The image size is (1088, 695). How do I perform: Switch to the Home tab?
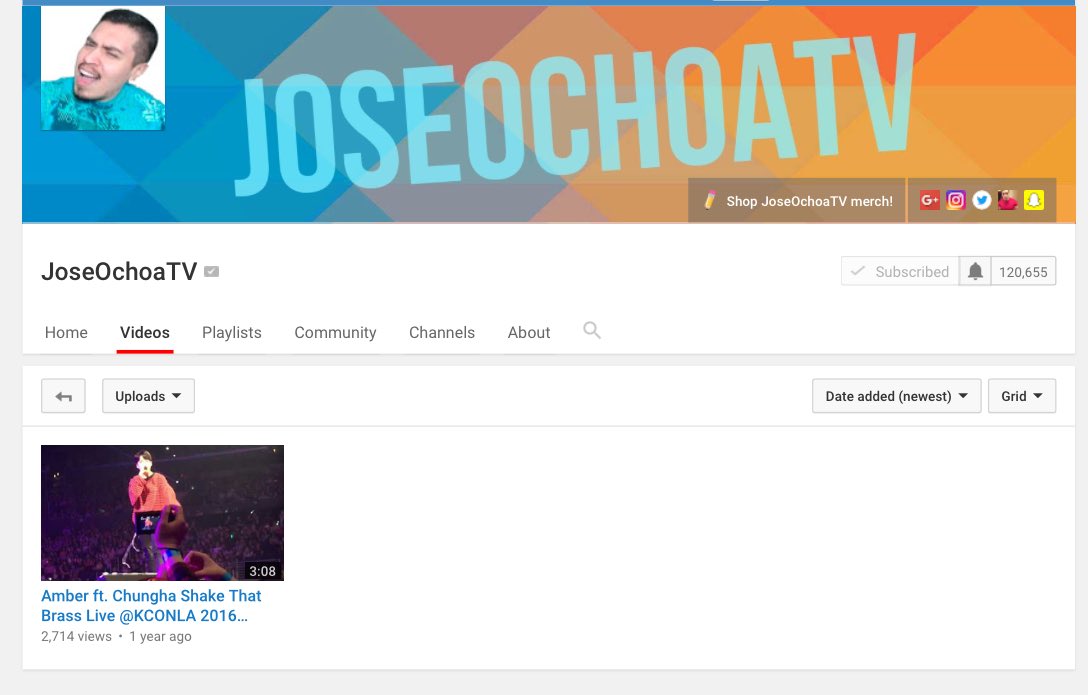coord(66,332)
